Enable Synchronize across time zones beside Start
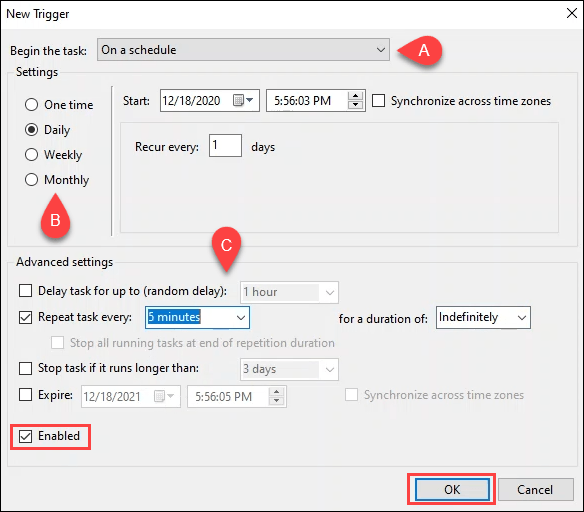The width and height of the screenshot is (584, 512). 378,101
